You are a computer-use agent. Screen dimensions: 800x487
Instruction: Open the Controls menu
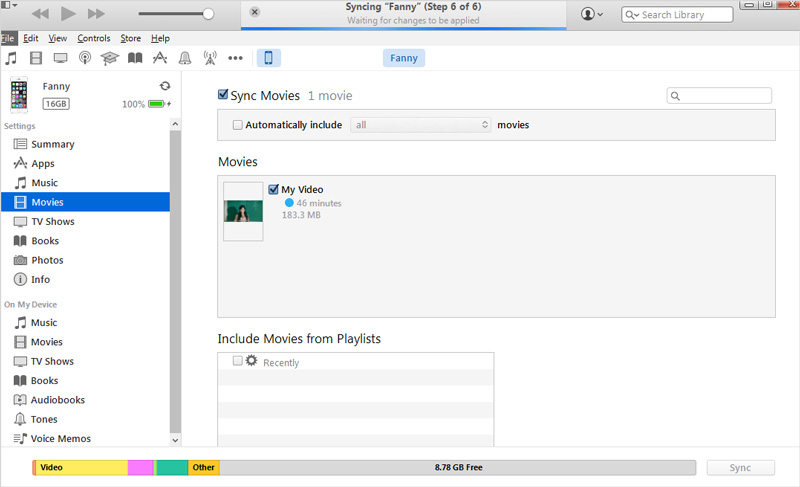(x=93, y=38)
